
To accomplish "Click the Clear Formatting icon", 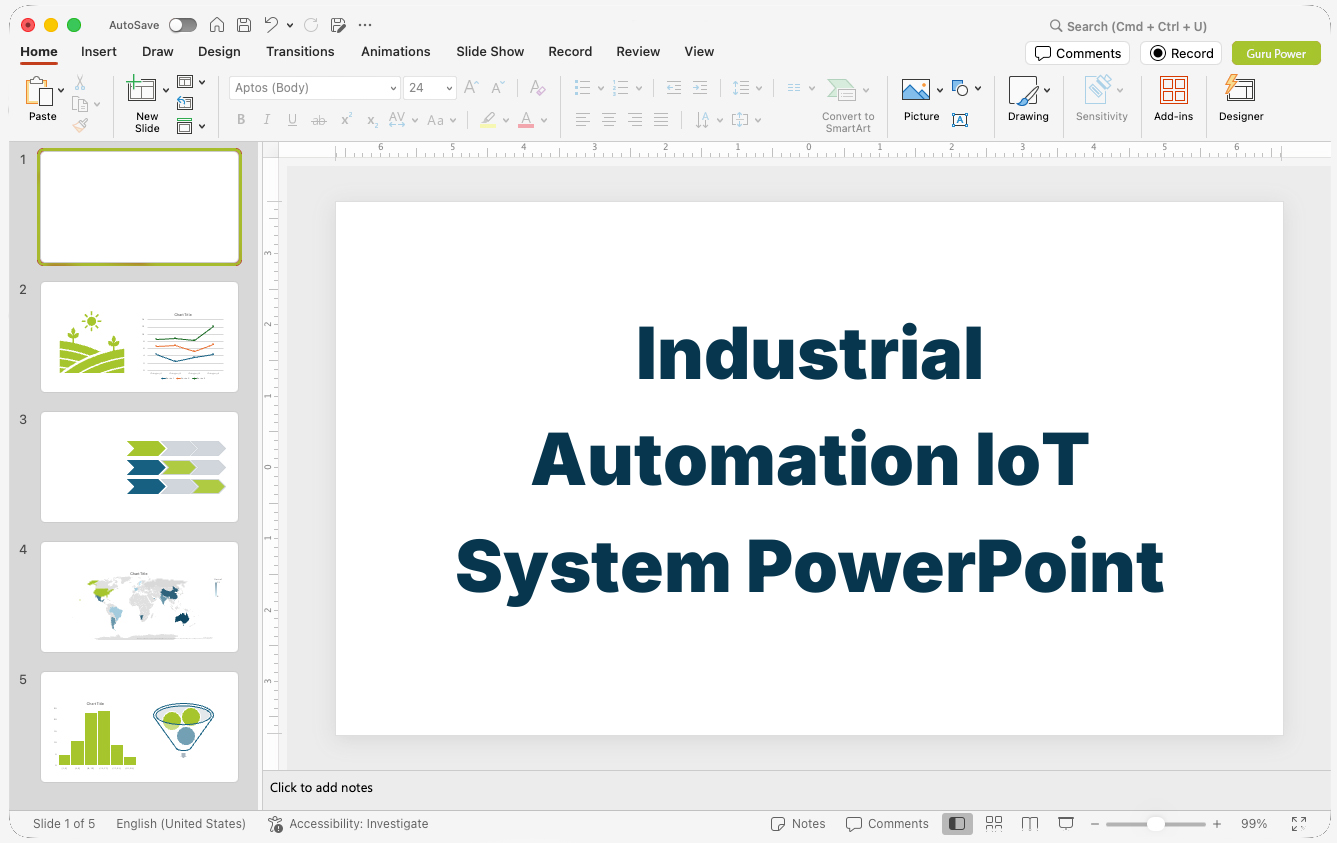I will click(537, 88).
